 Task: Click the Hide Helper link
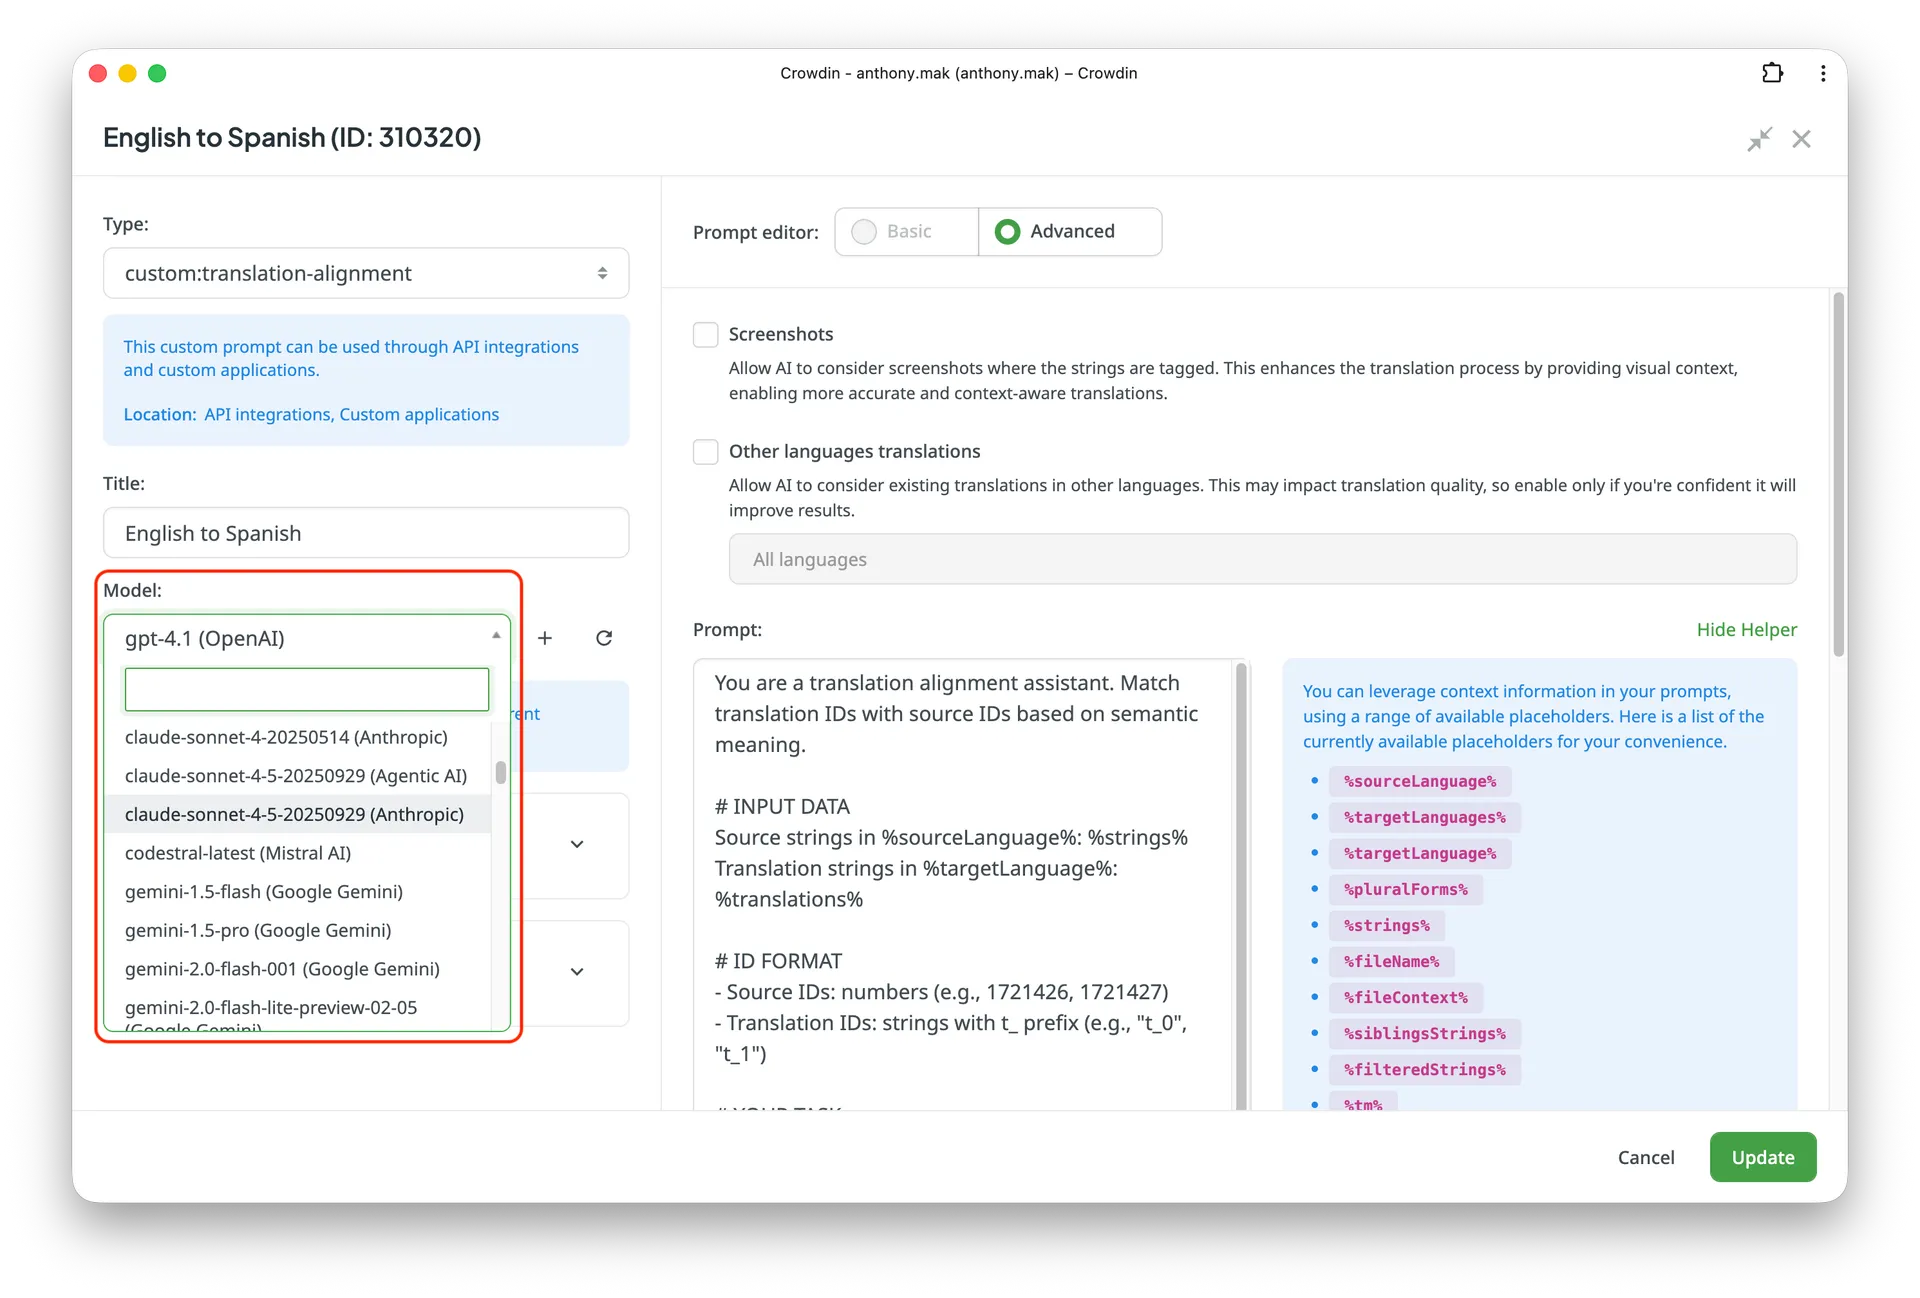pos(1746,629)
